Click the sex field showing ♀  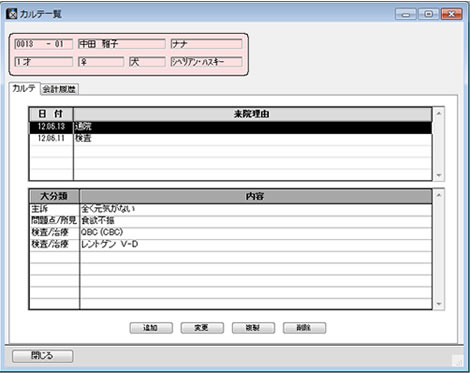pos(101,62)
